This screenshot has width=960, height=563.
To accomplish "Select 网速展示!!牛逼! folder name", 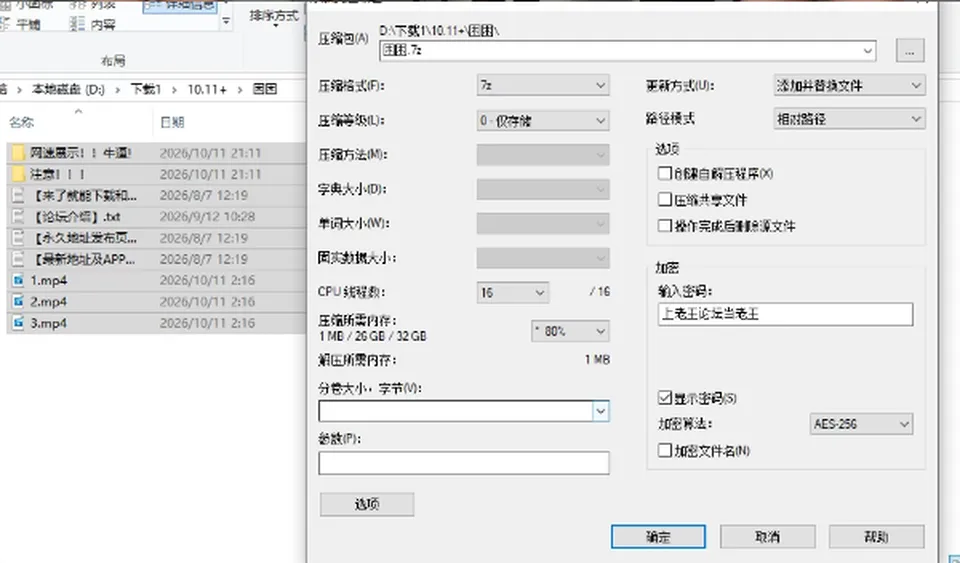I will tap(81, 153).
